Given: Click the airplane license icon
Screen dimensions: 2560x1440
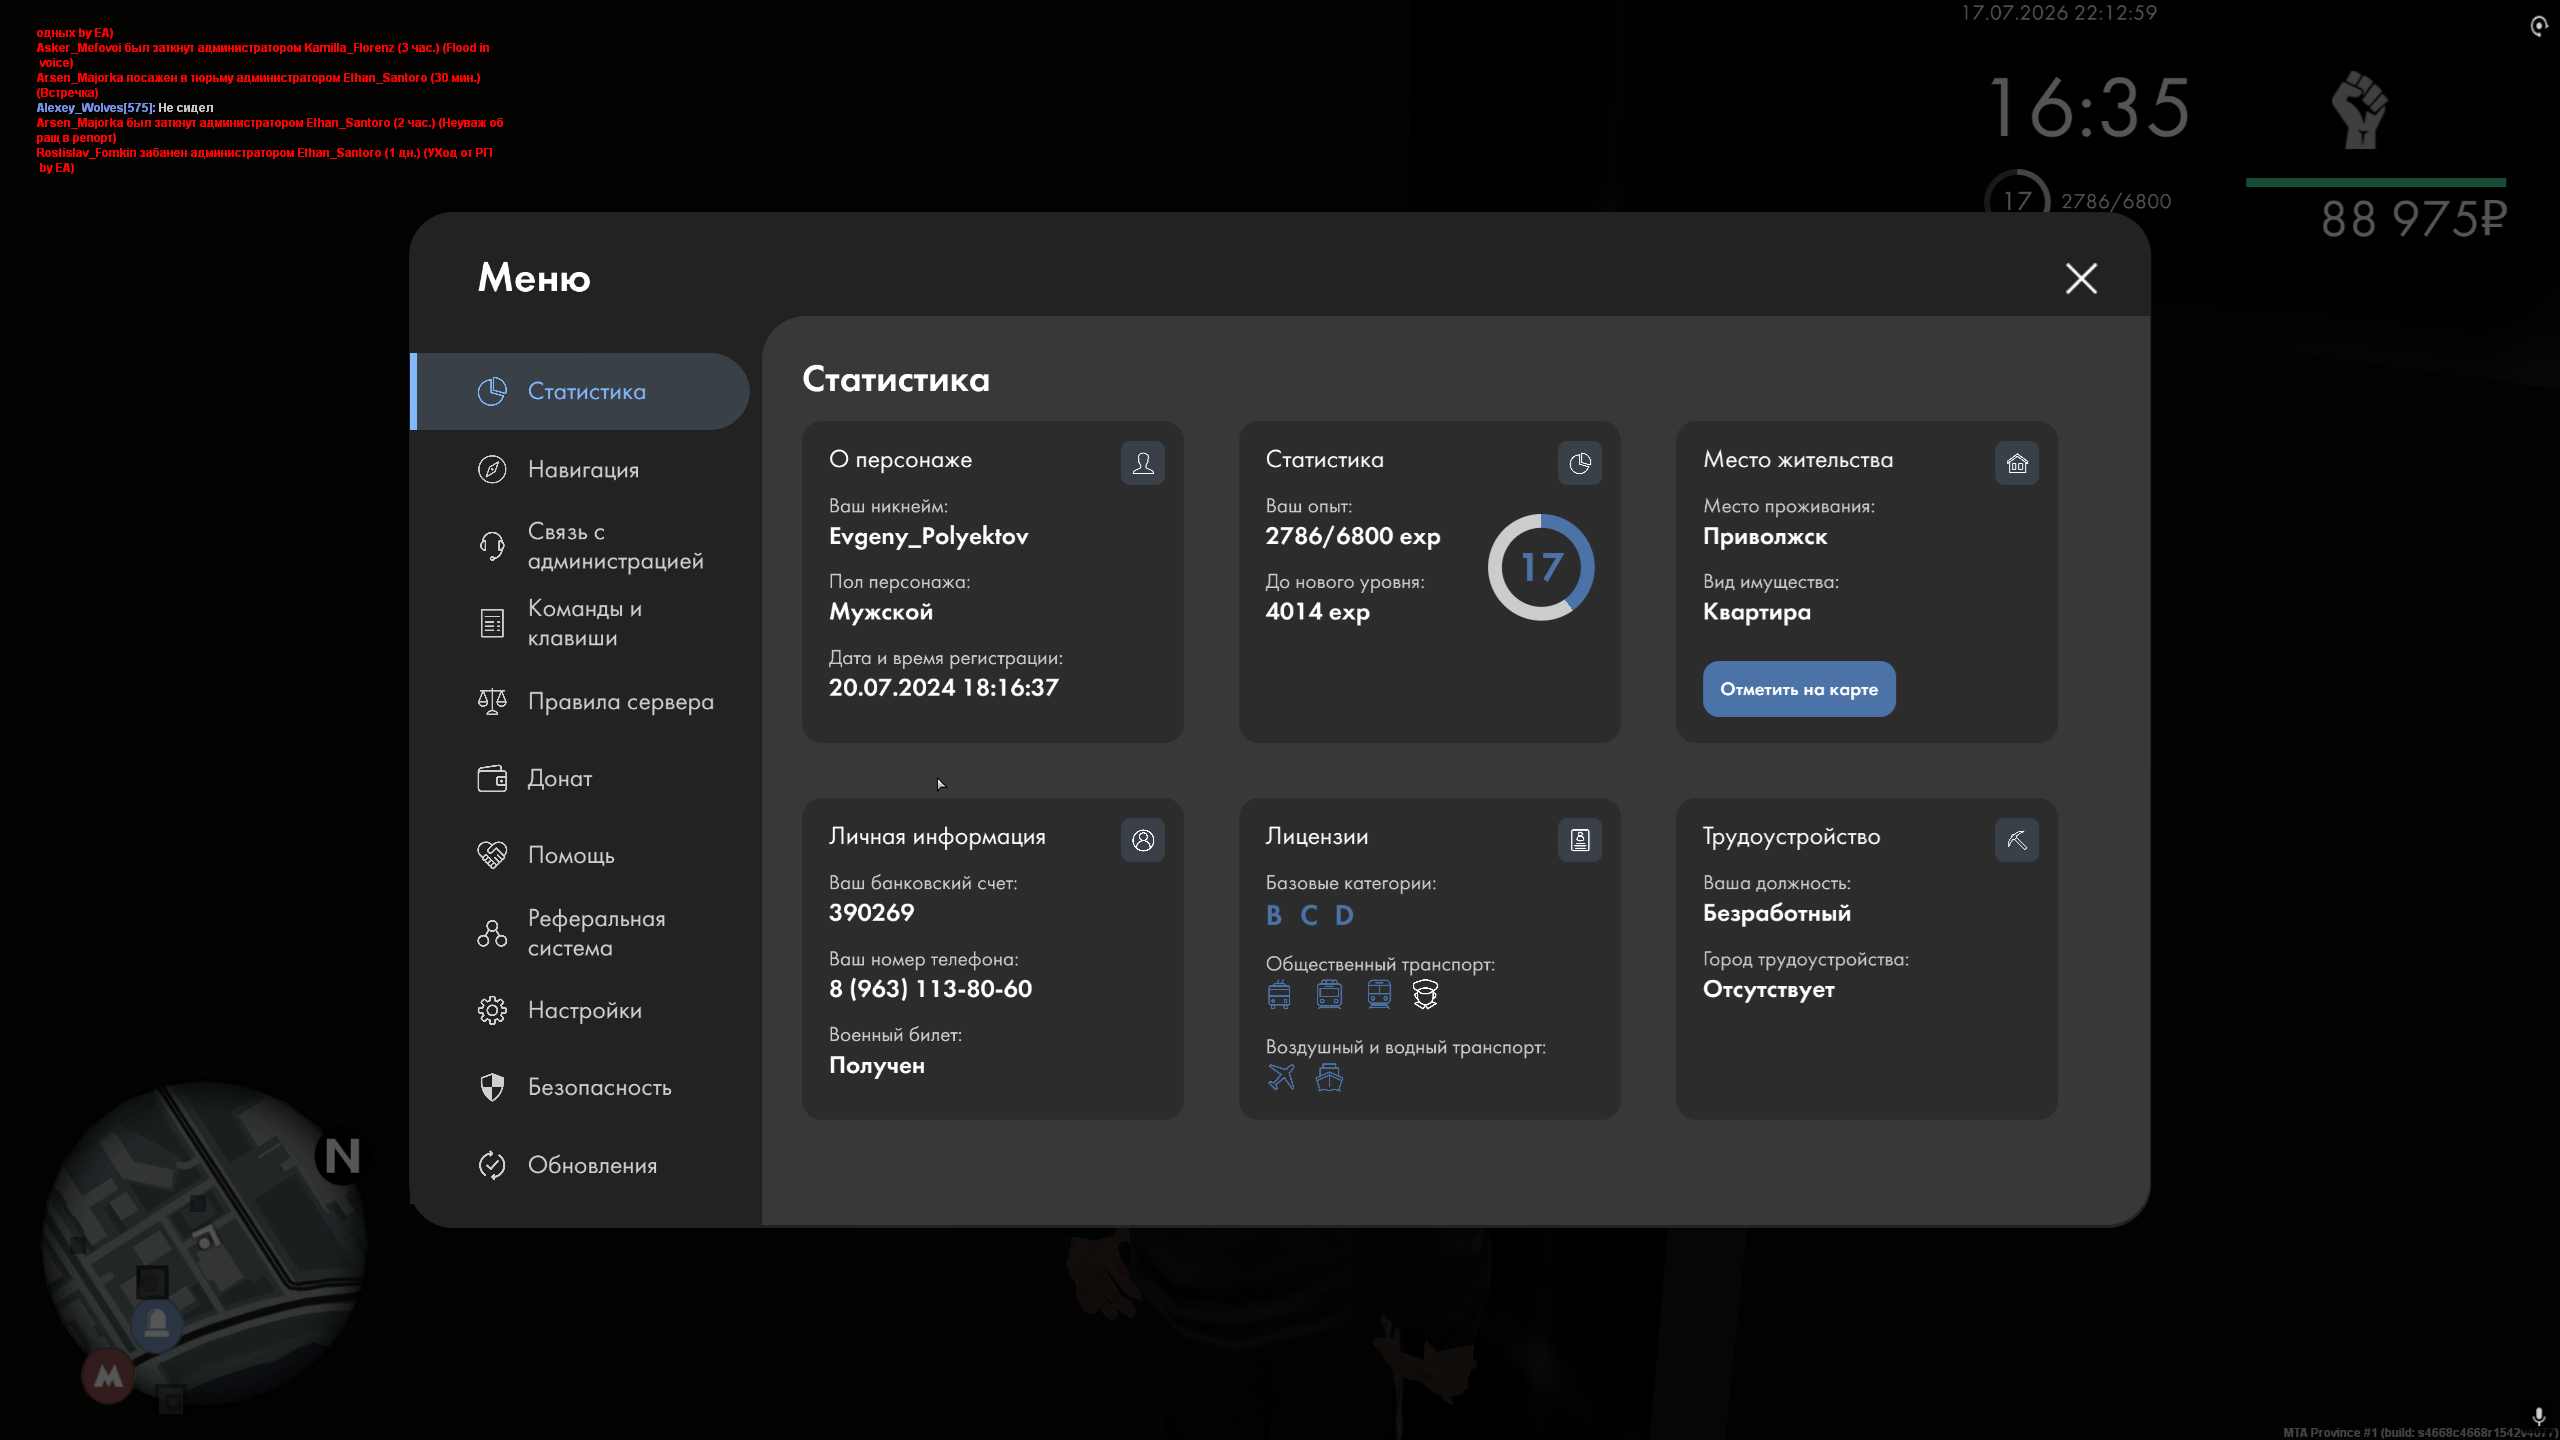Looking at the screenshot, I should (x=1281, y=1077).
